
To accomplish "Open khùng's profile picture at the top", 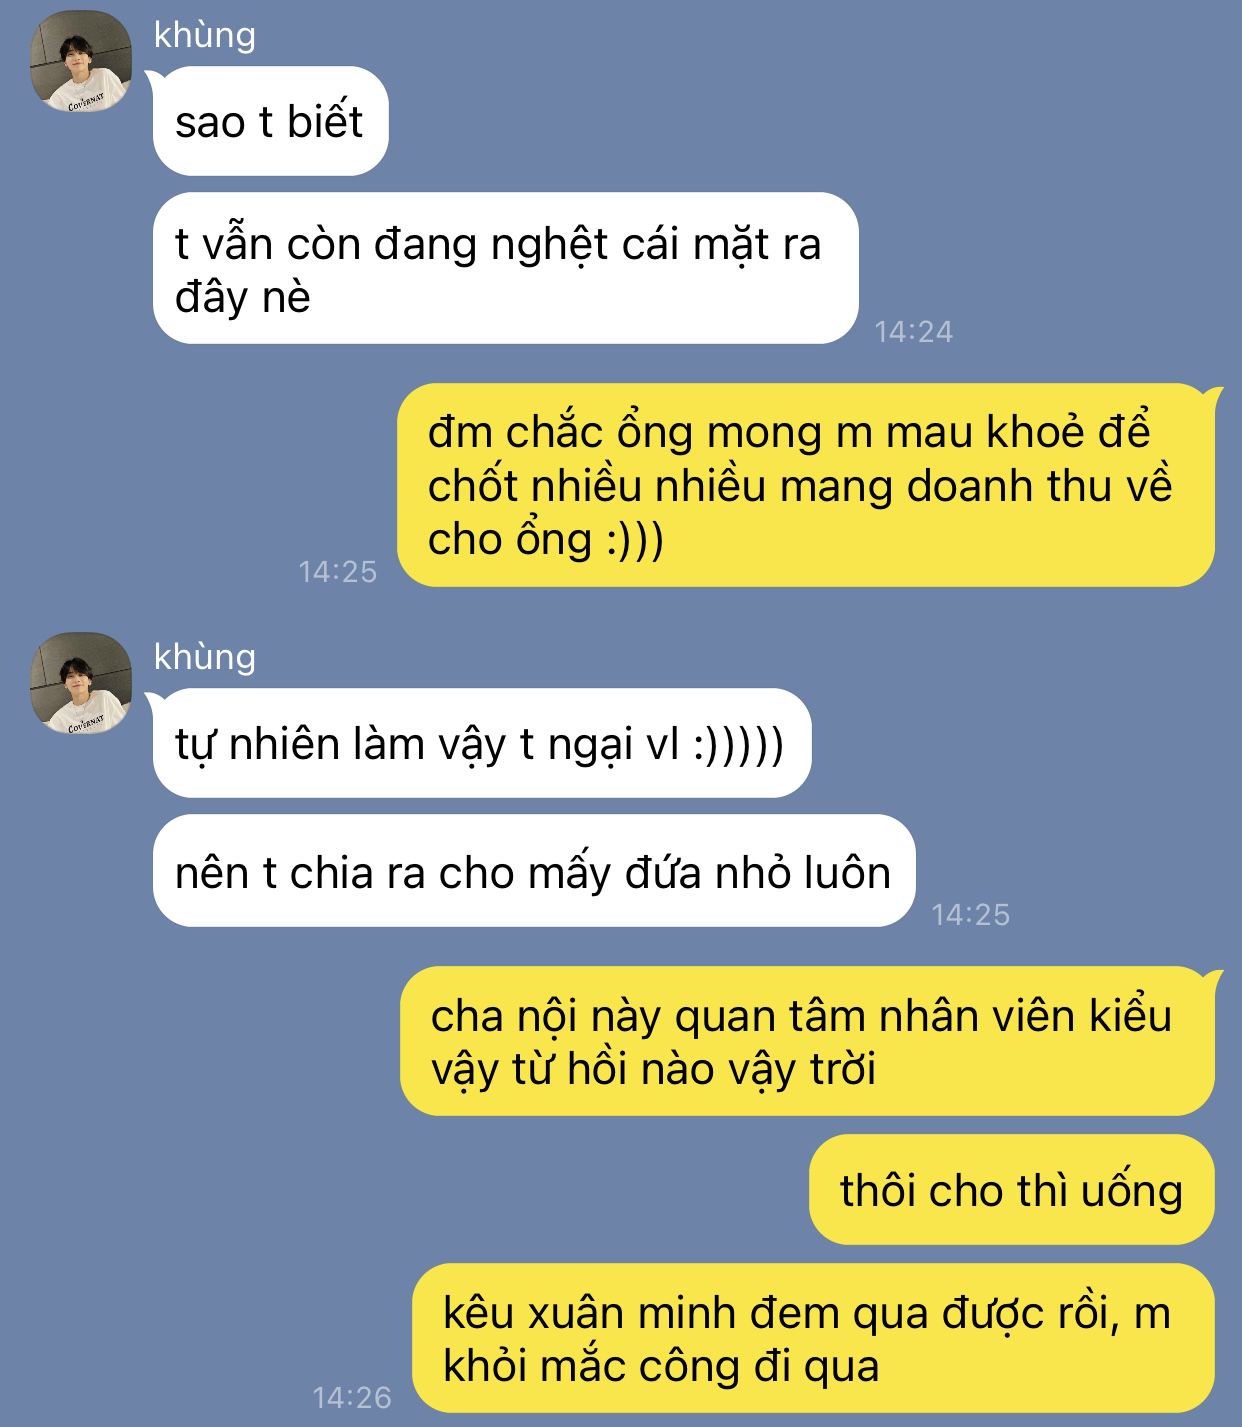I will tap(81, 61).
